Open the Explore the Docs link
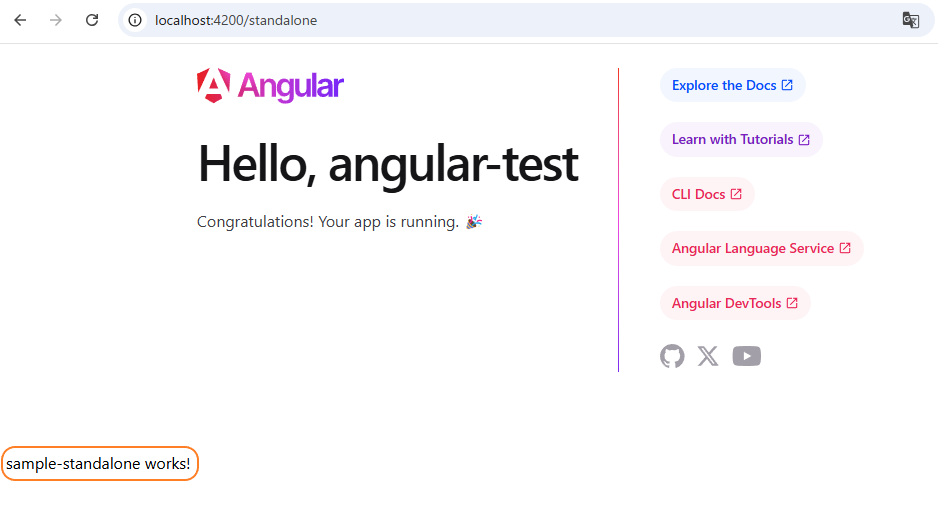Image resolution: width=938 pixels, height=505 pixels. coord(733,85)
